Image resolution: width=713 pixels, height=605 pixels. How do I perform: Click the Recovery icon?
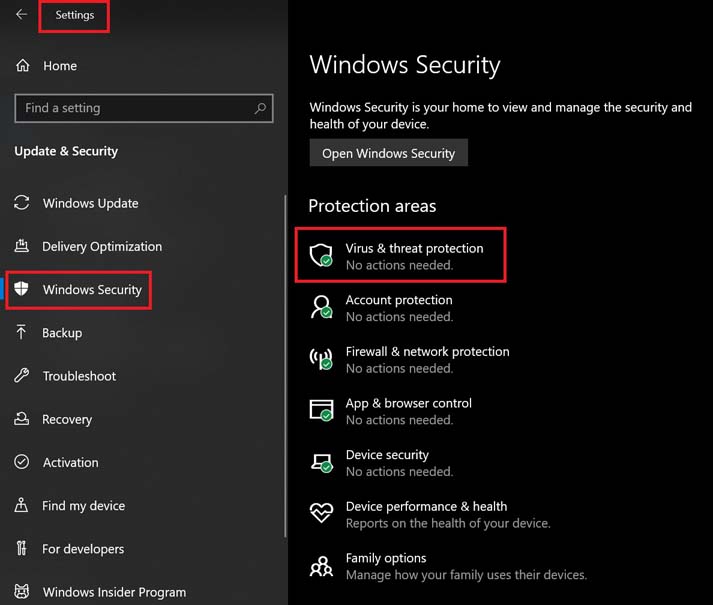21,418
